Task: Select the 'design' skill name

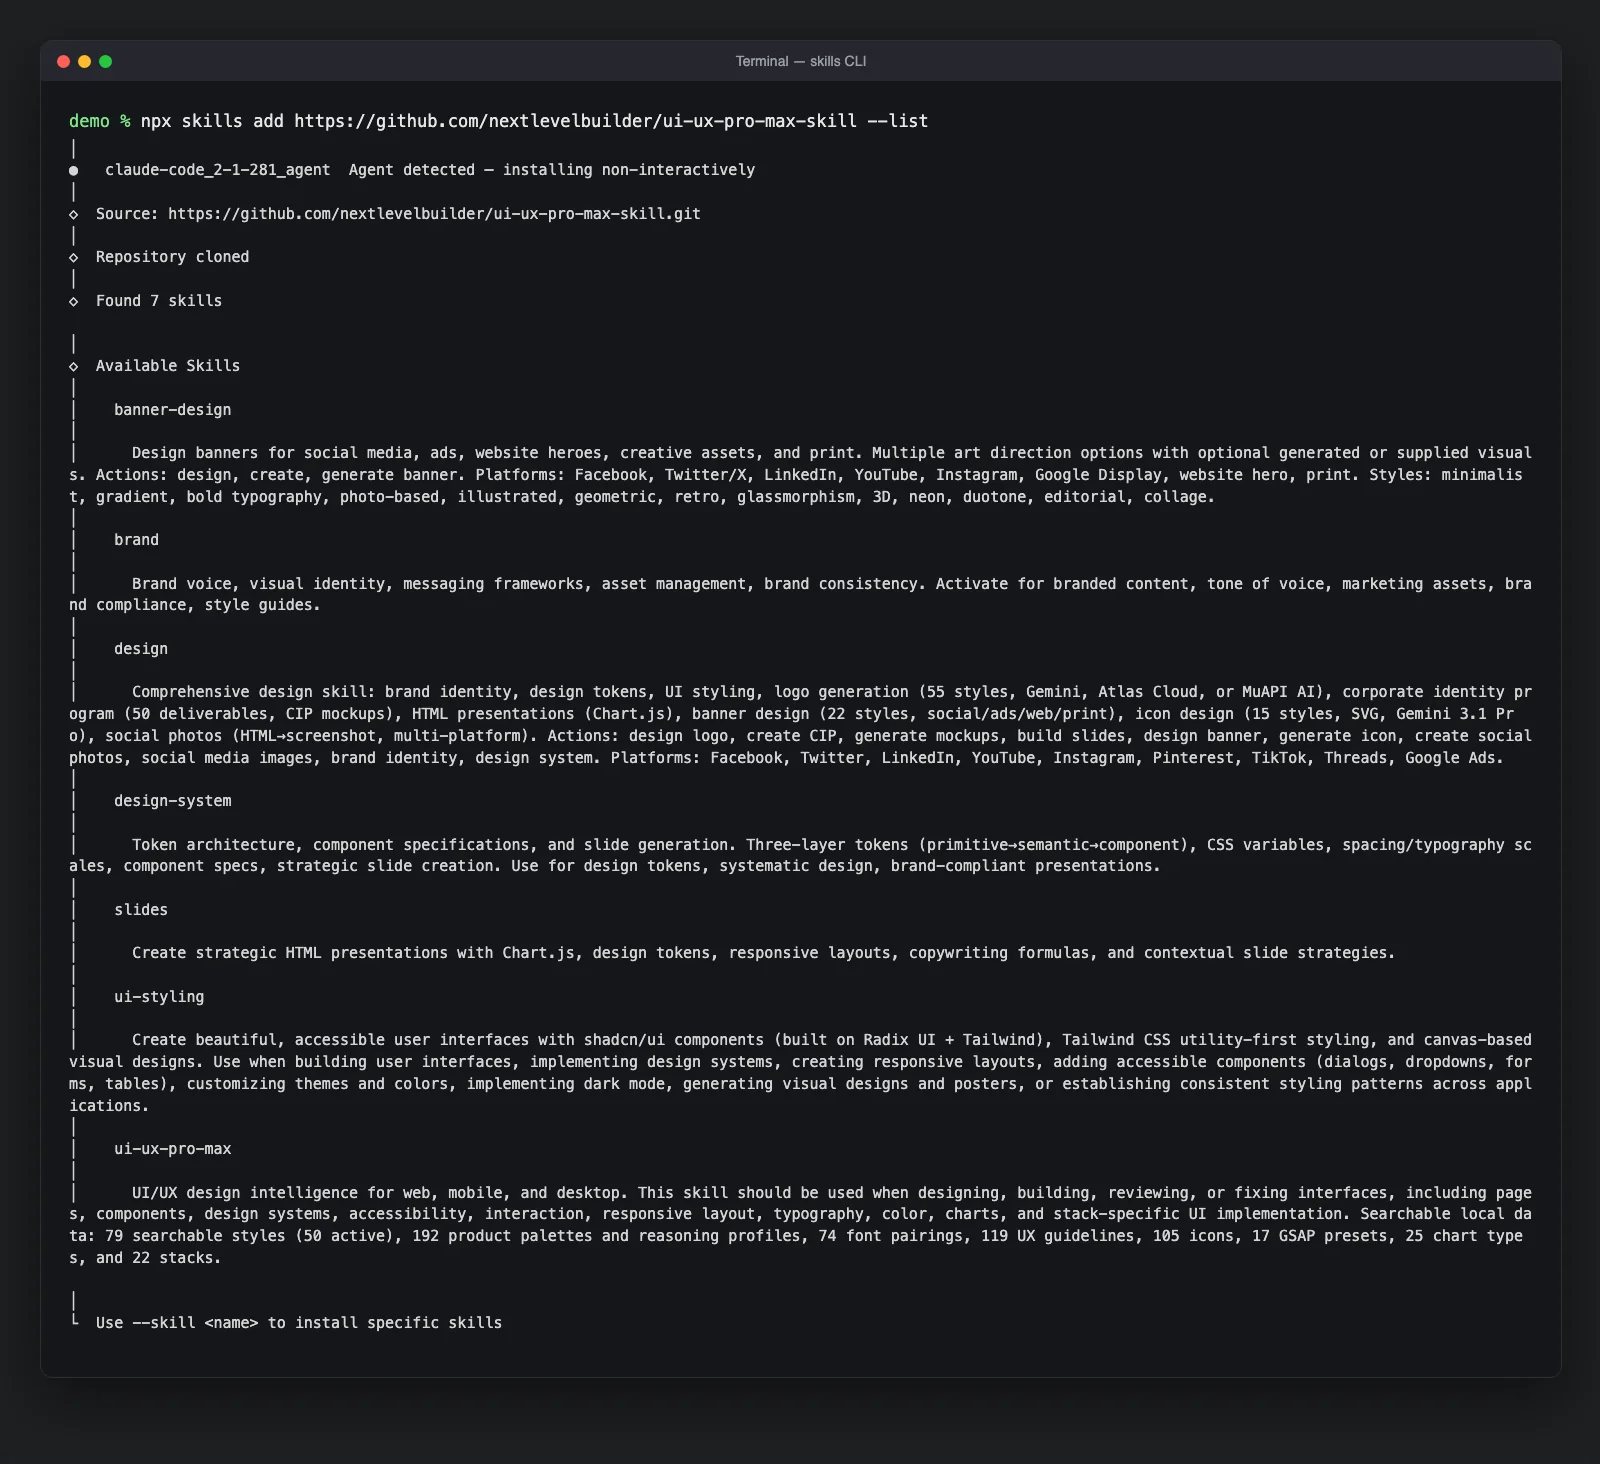Action: pos(141,649)
